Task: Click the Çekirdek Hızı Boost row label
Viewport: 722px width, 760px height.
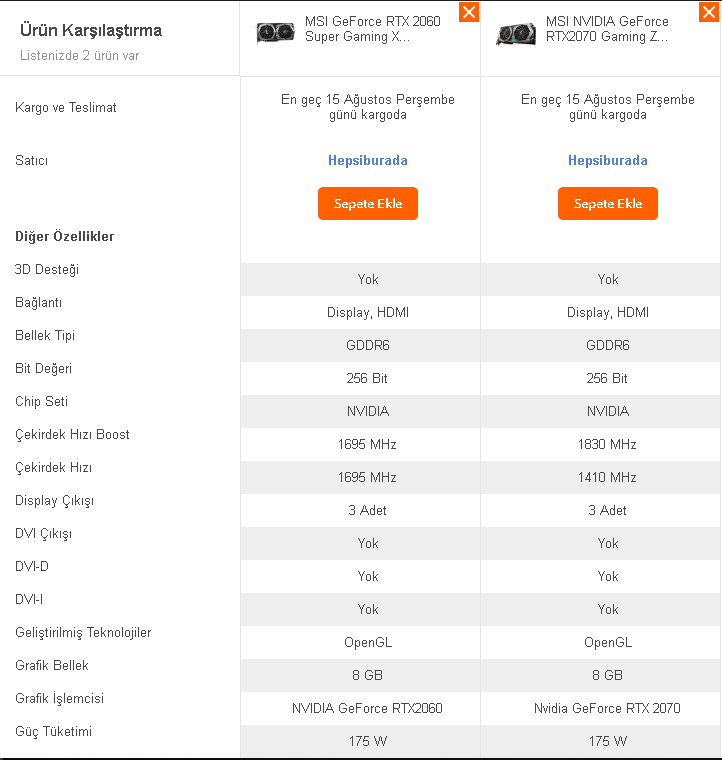Action: 72,434
